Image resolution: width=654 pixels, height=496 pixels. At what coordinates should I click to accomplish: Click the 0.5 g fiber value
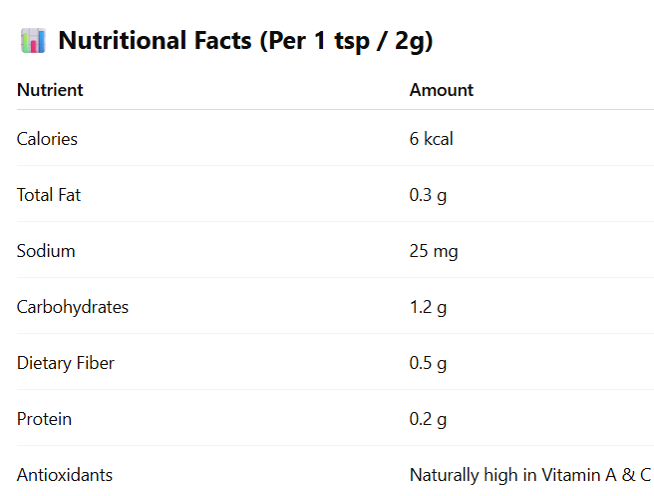(x=428, y=363)
